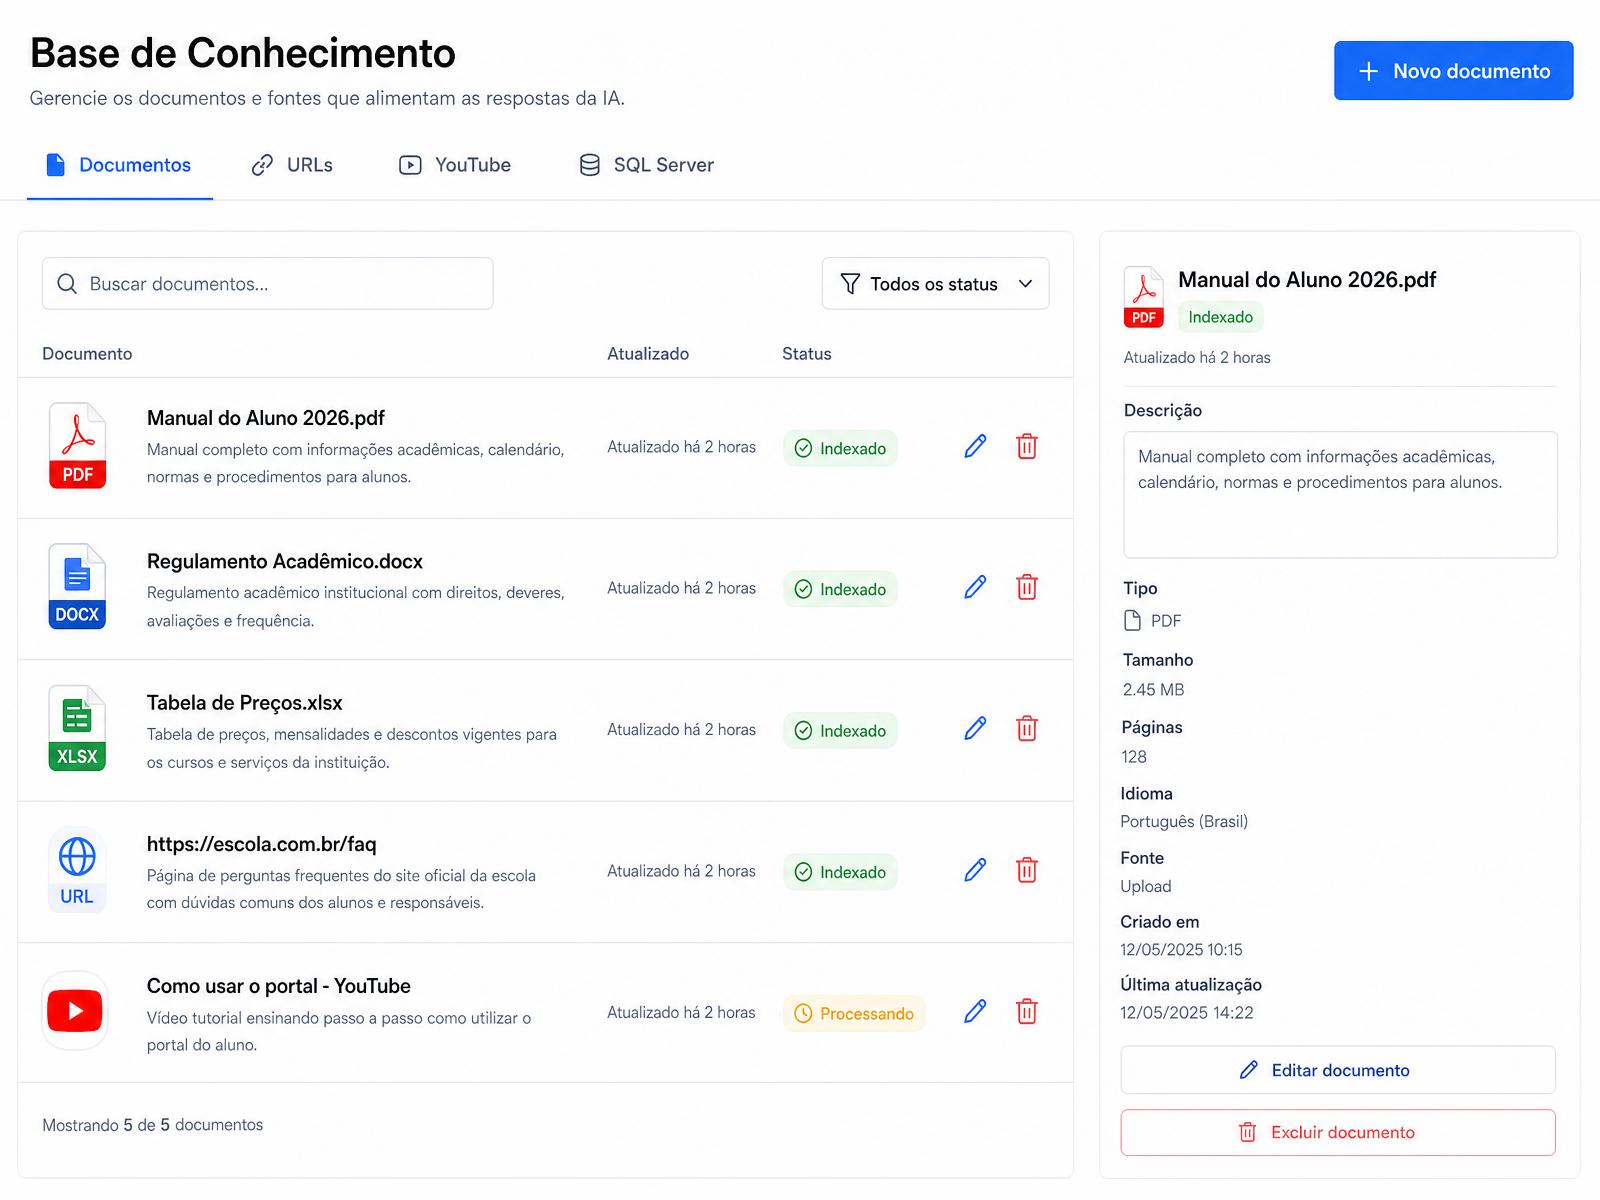Click the YouTube play icon in list
The image size is (1600, 1200).
pos(75,1011)
